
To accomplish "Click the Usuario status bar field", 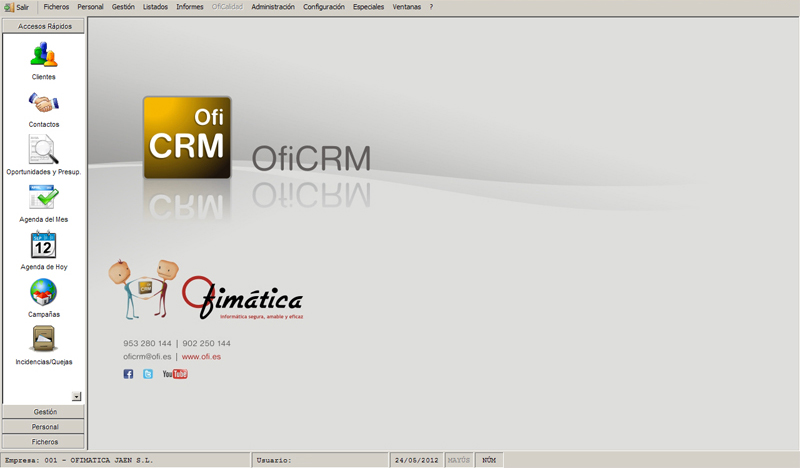I will click(x=321, y=460).
